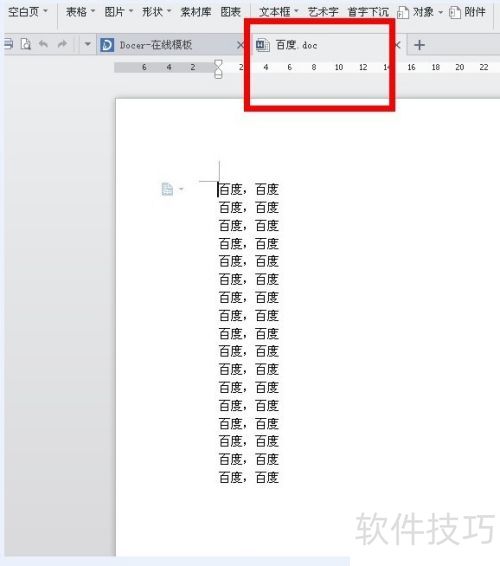Switch to 百度.doc tab
The width and height of the screenshot is (500, 566).
coord(296,45)
